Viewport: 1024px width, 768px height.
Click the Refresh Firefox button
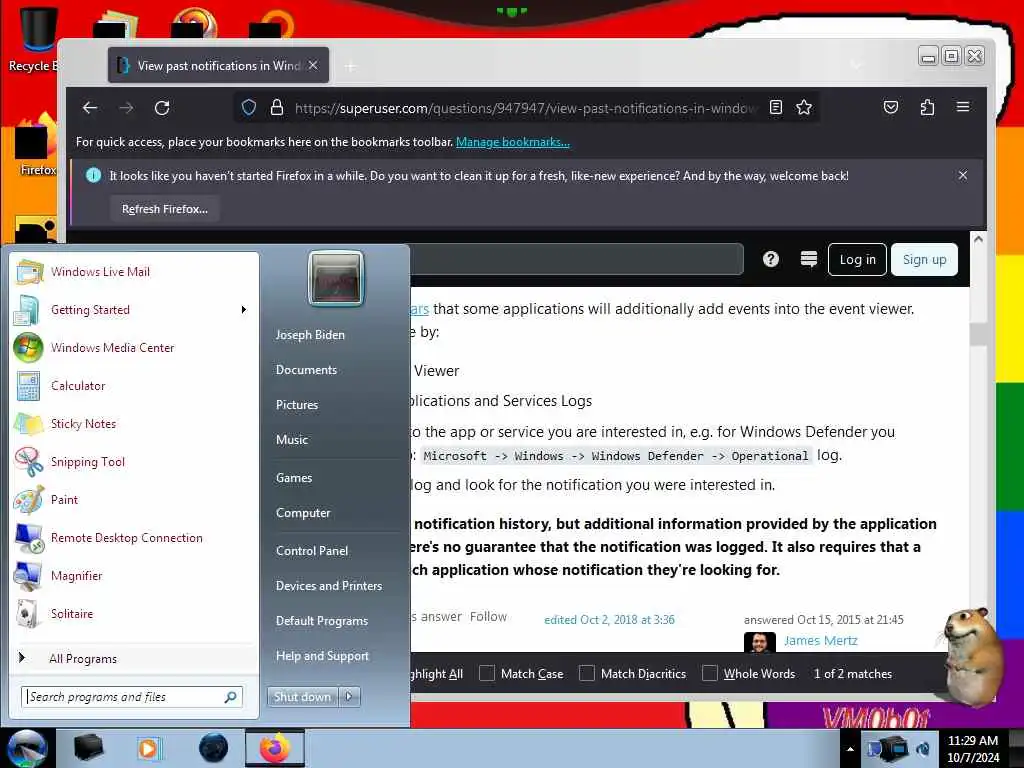165,209
